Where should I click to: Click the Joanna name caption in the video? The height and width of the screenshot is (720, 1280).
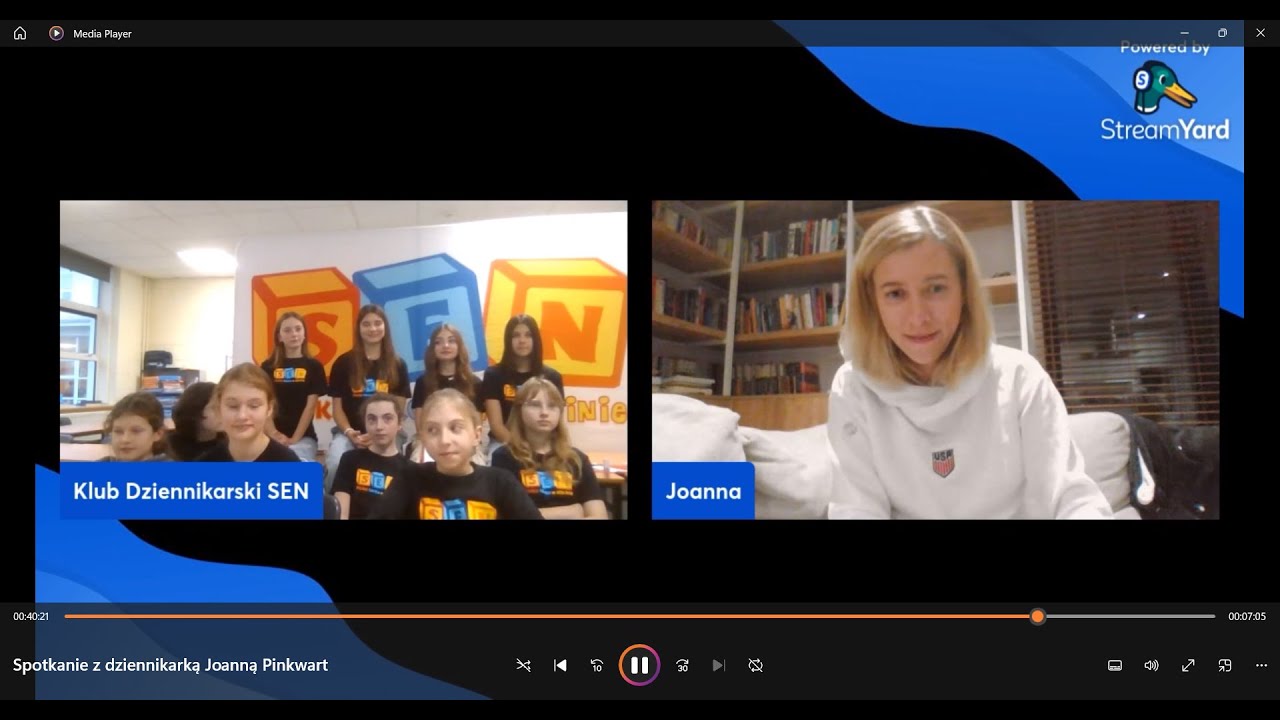coord(703,491)
